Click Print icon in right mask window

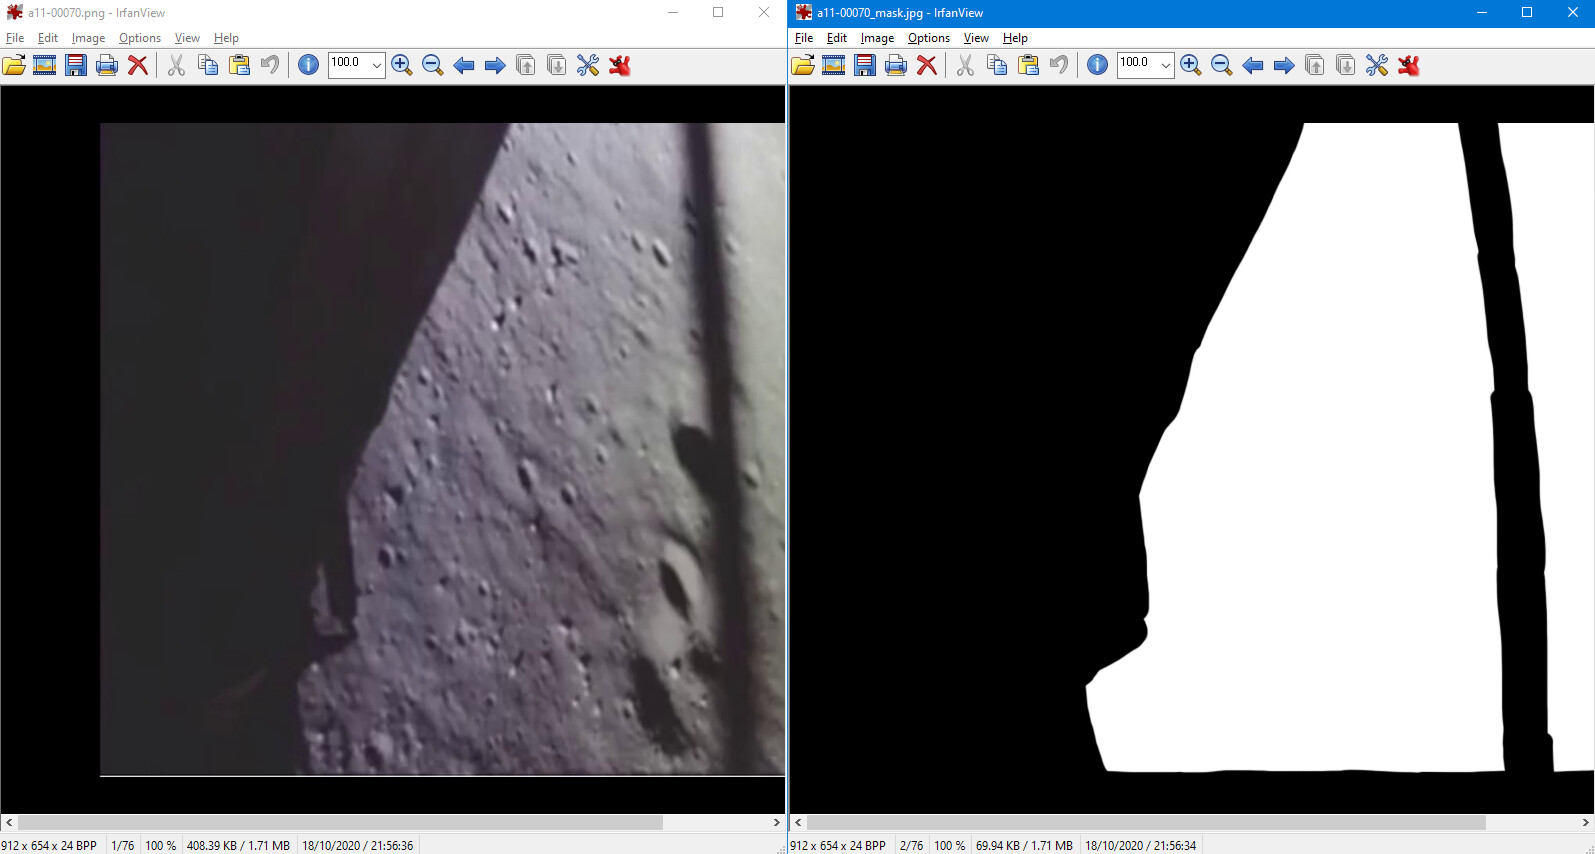(x=896, y=65)
